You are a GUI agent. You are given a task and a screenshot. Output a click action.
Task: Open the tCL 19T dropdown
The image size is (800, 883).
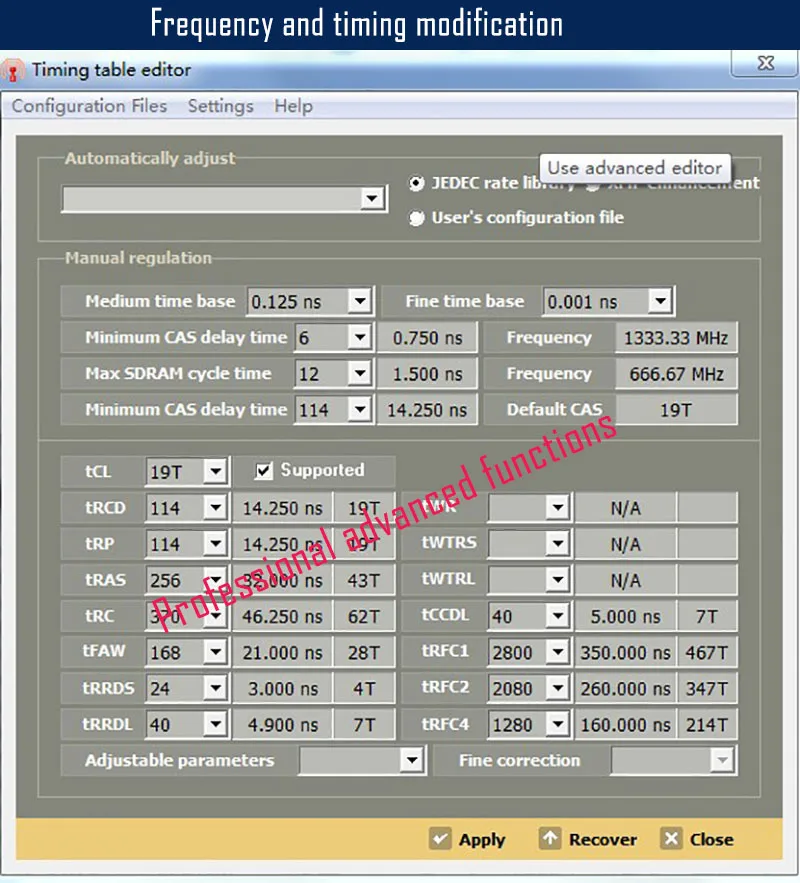click(x=214, y=471)
